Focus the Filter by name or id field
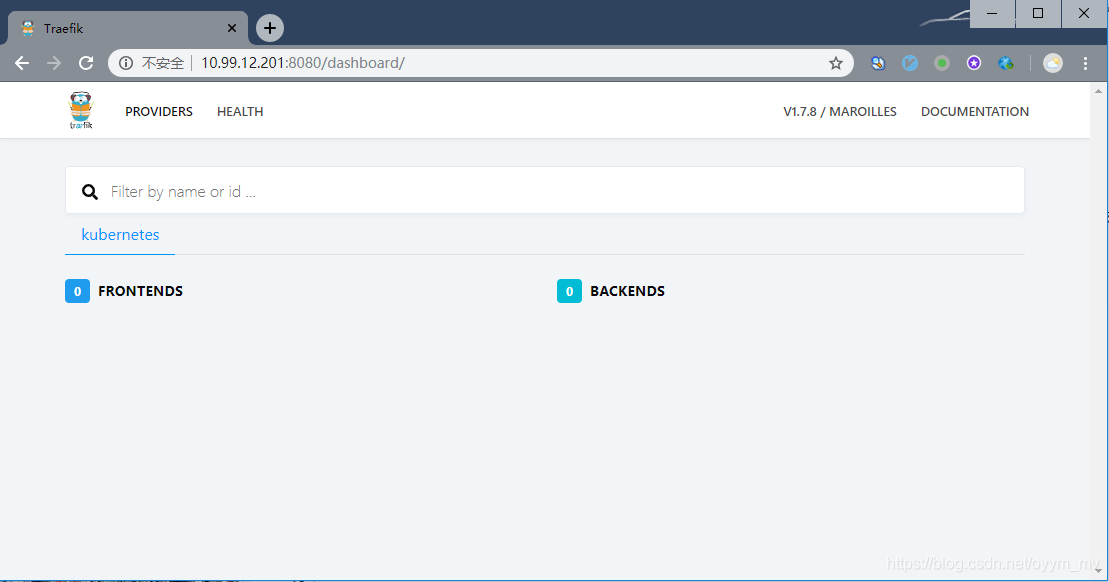The height and width of the screenshot is (582, 1109). pos(545,190)
